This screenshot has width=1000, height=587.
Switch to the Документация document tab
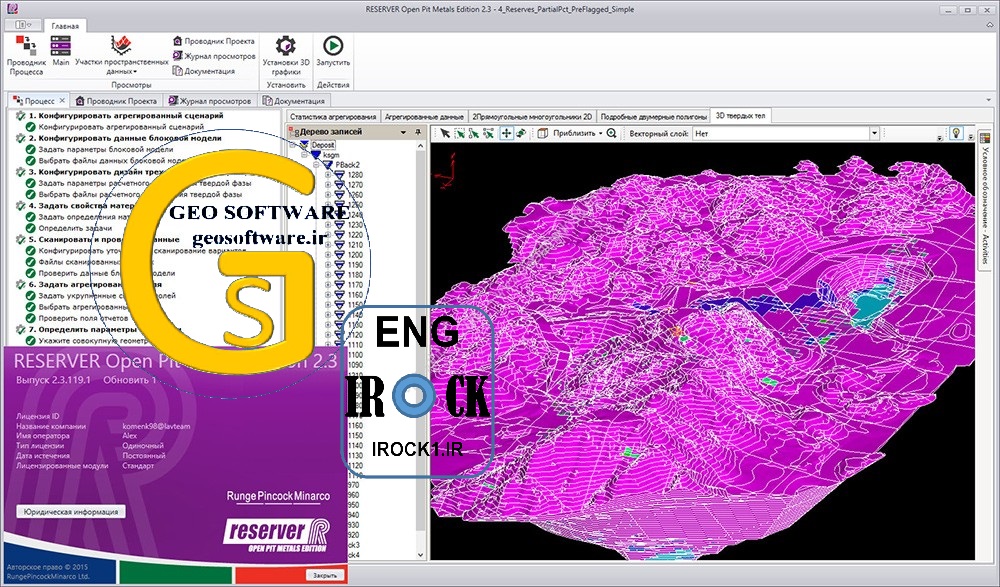(x=294, y=101)
